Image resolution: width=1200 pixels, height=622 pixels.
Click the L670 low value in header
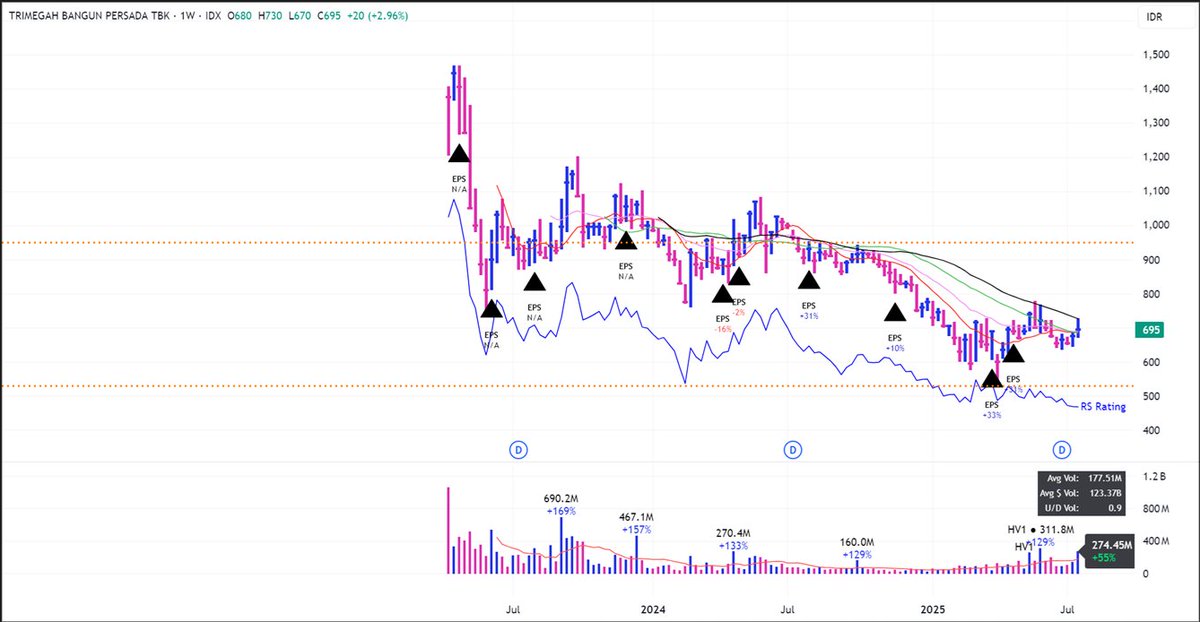click(300, 16)
